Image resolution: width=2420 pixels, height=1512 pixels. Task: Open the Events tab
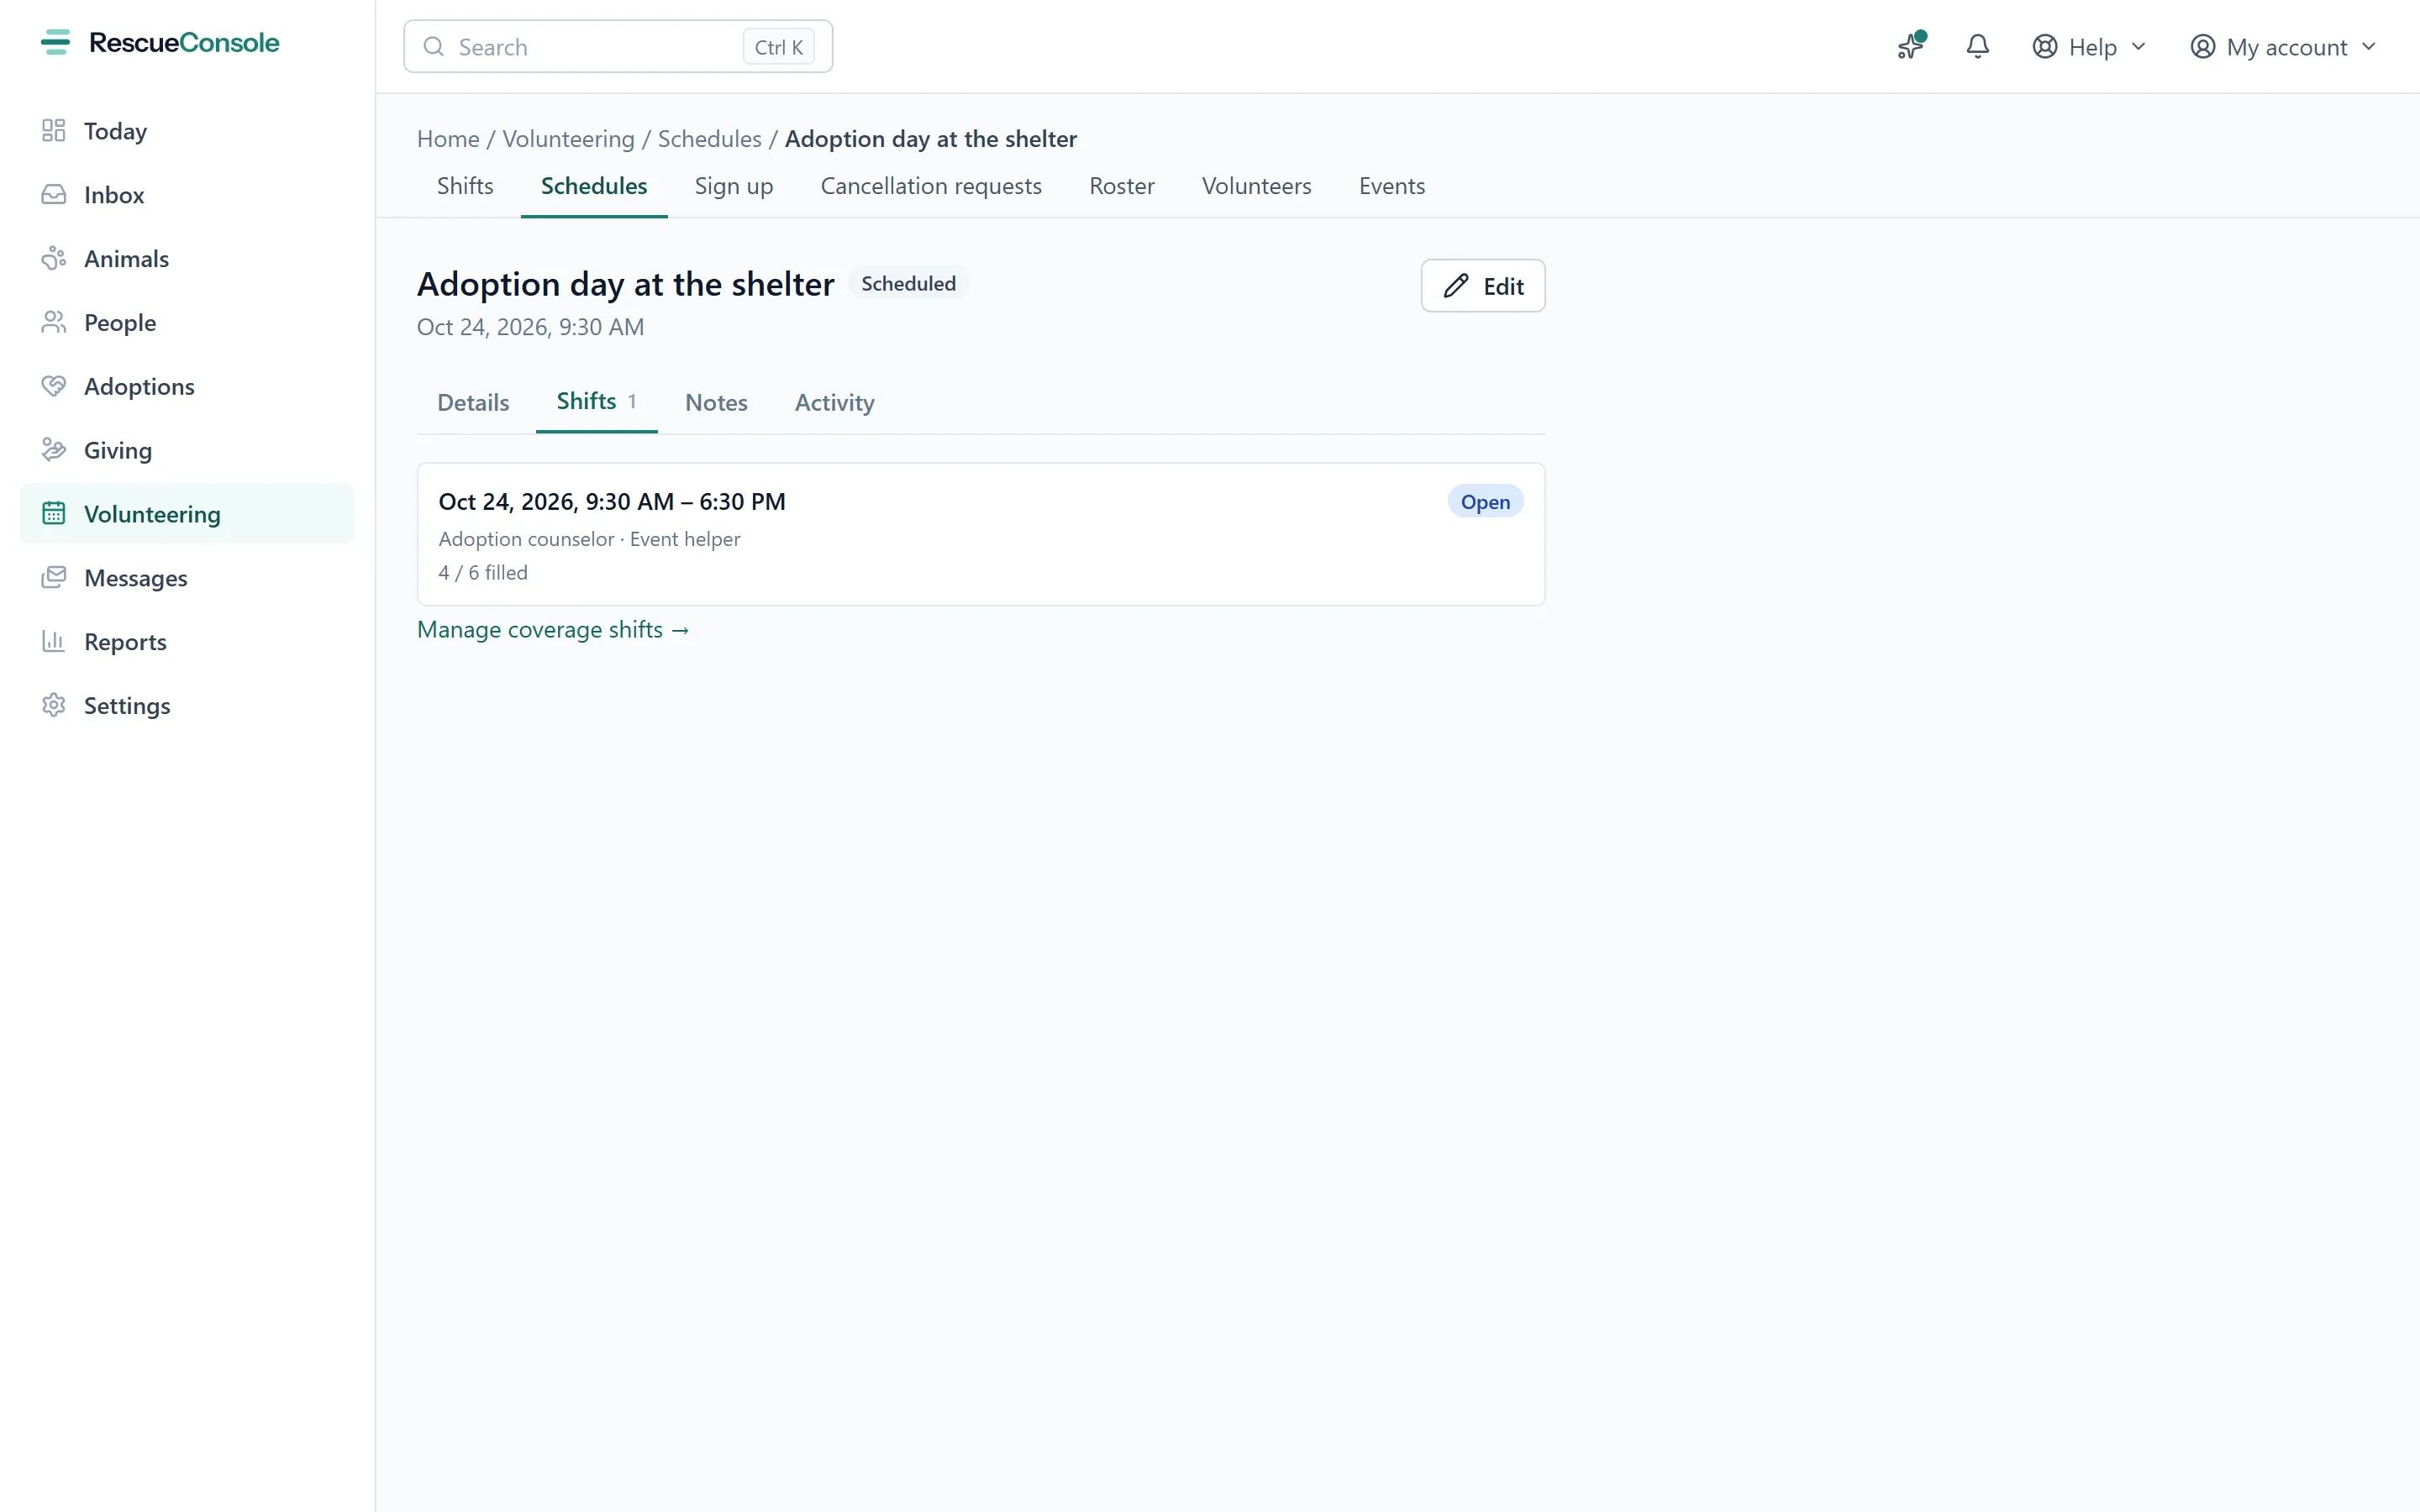(1392, 186)
